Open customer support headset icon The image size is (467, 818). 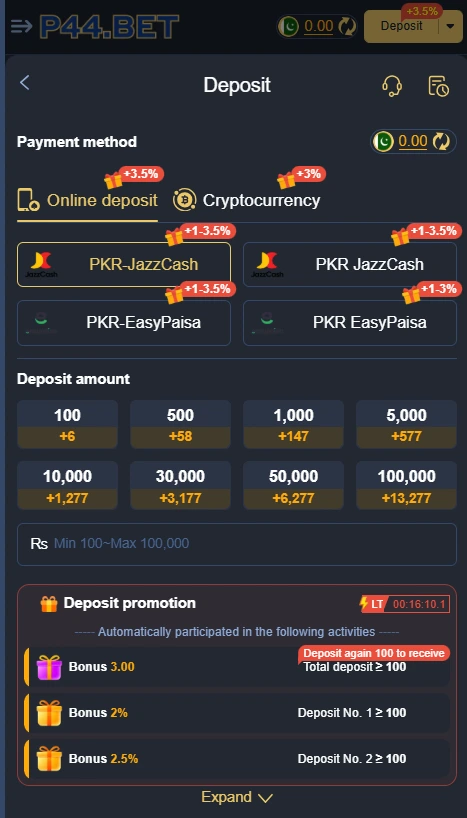pos(391,86)
